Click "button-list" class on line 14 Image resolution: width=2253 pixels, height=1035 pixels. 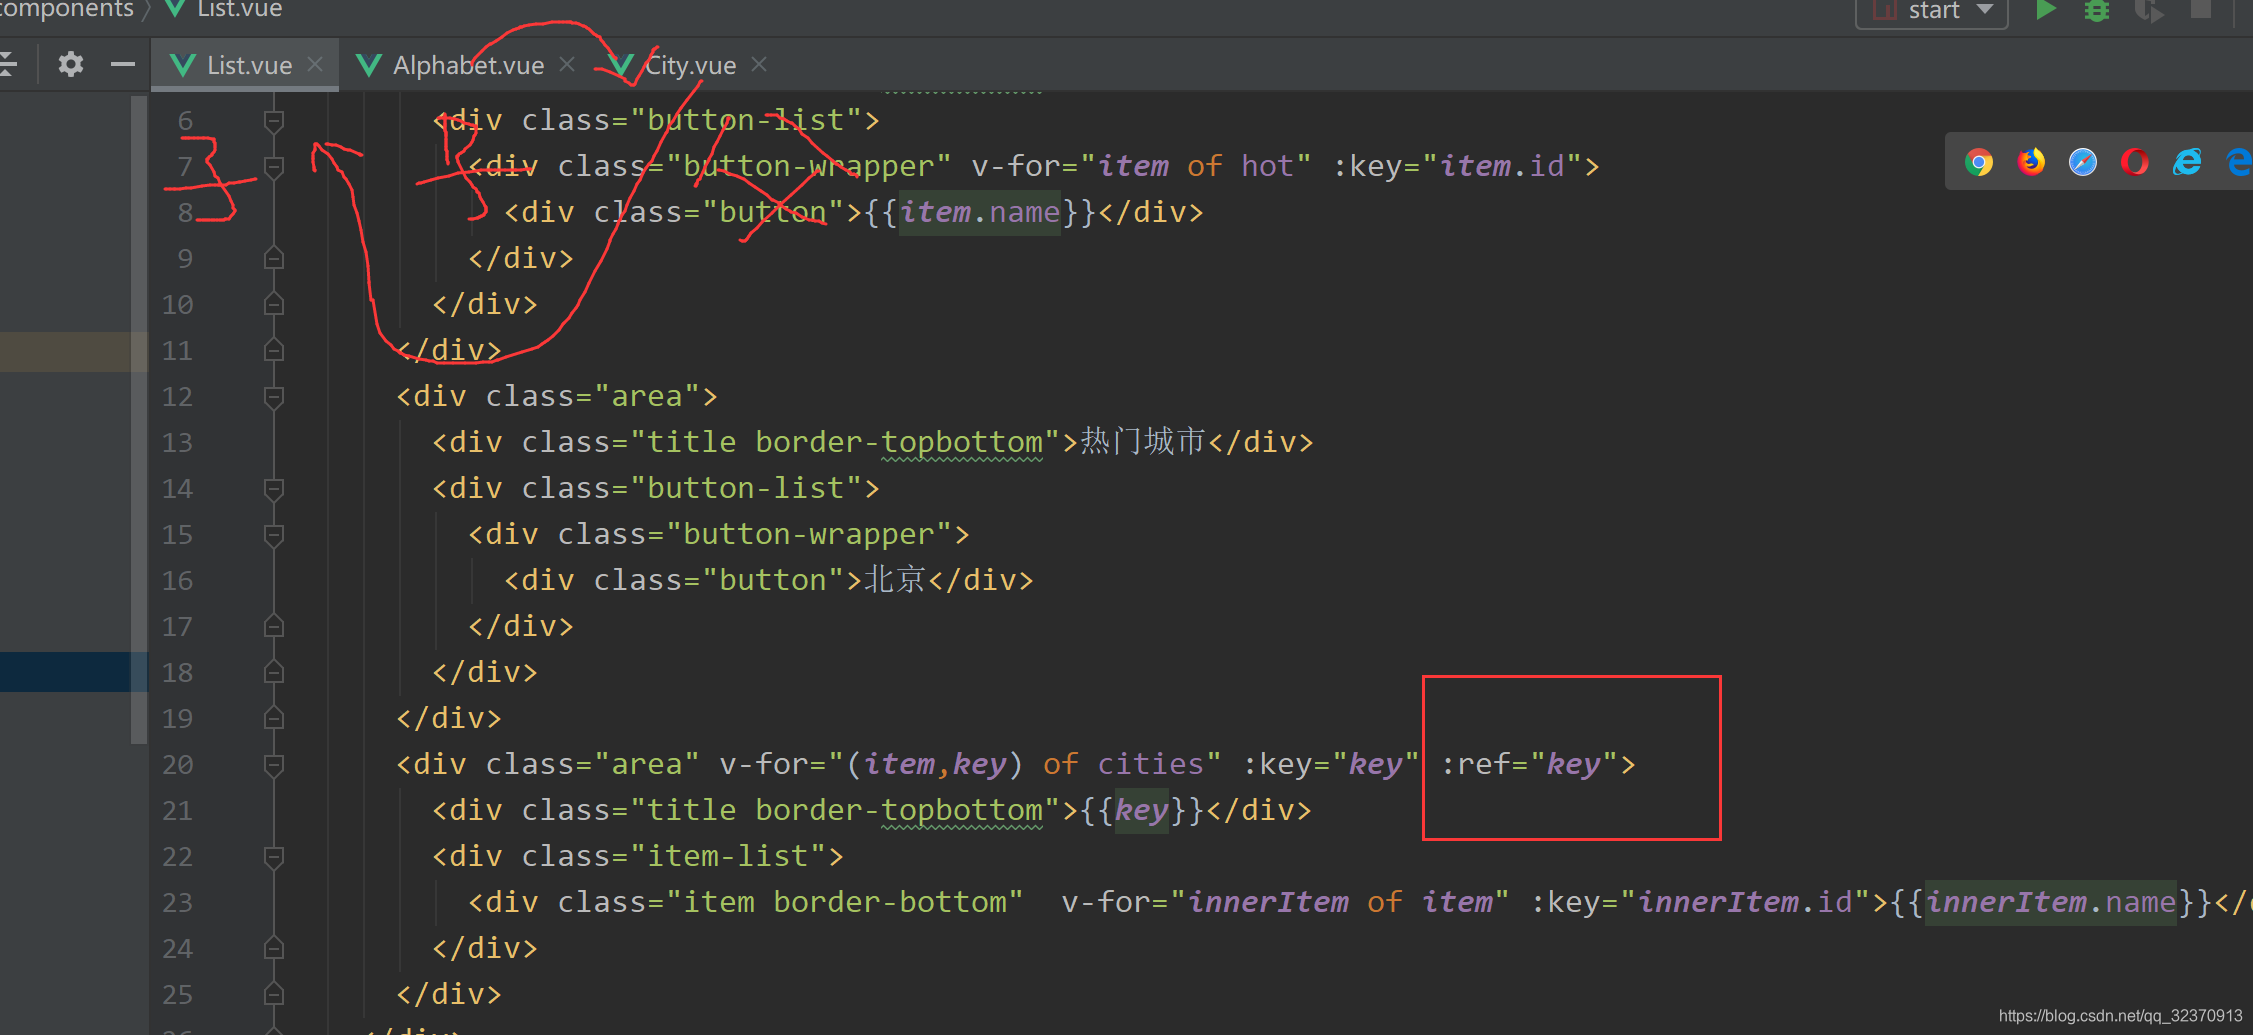[x=746, y=488]
